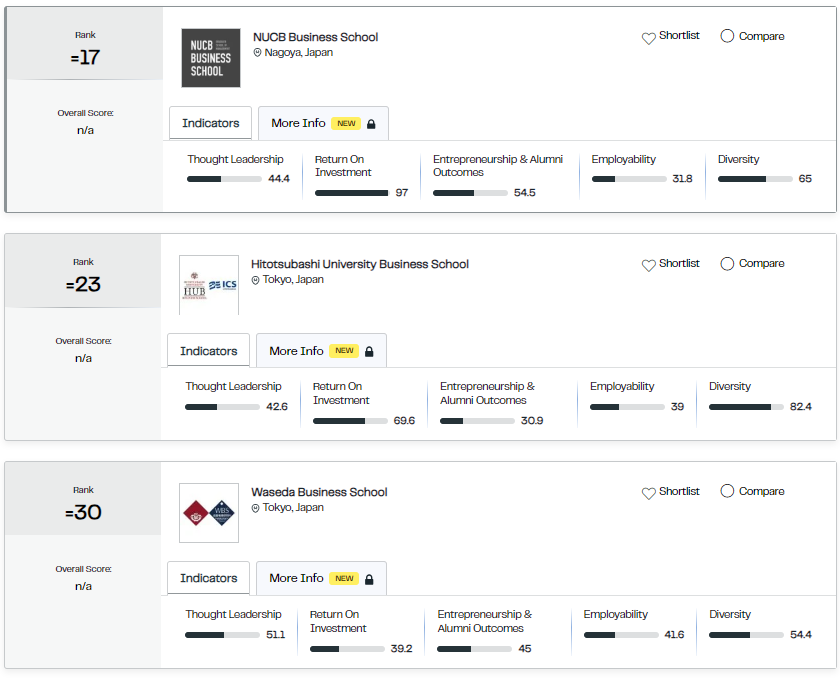
Task: Click Hitotsubashi Entrepreneurship score 30.9
Action: click(x=532, y=421)
